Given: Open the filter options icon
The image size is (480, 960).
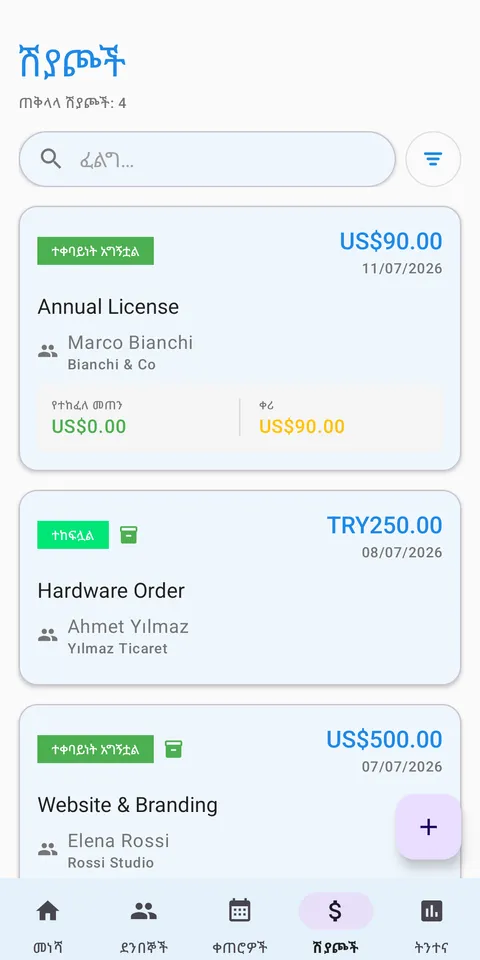Looking at the screenshot, I should point(433,159).
